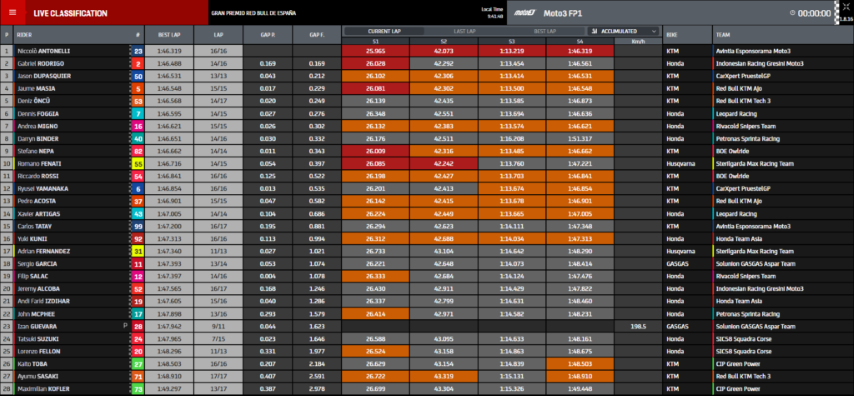Click rider number badge 23 for Antonelli
Viewport: 854px width, 396px height.
[138, 51]
